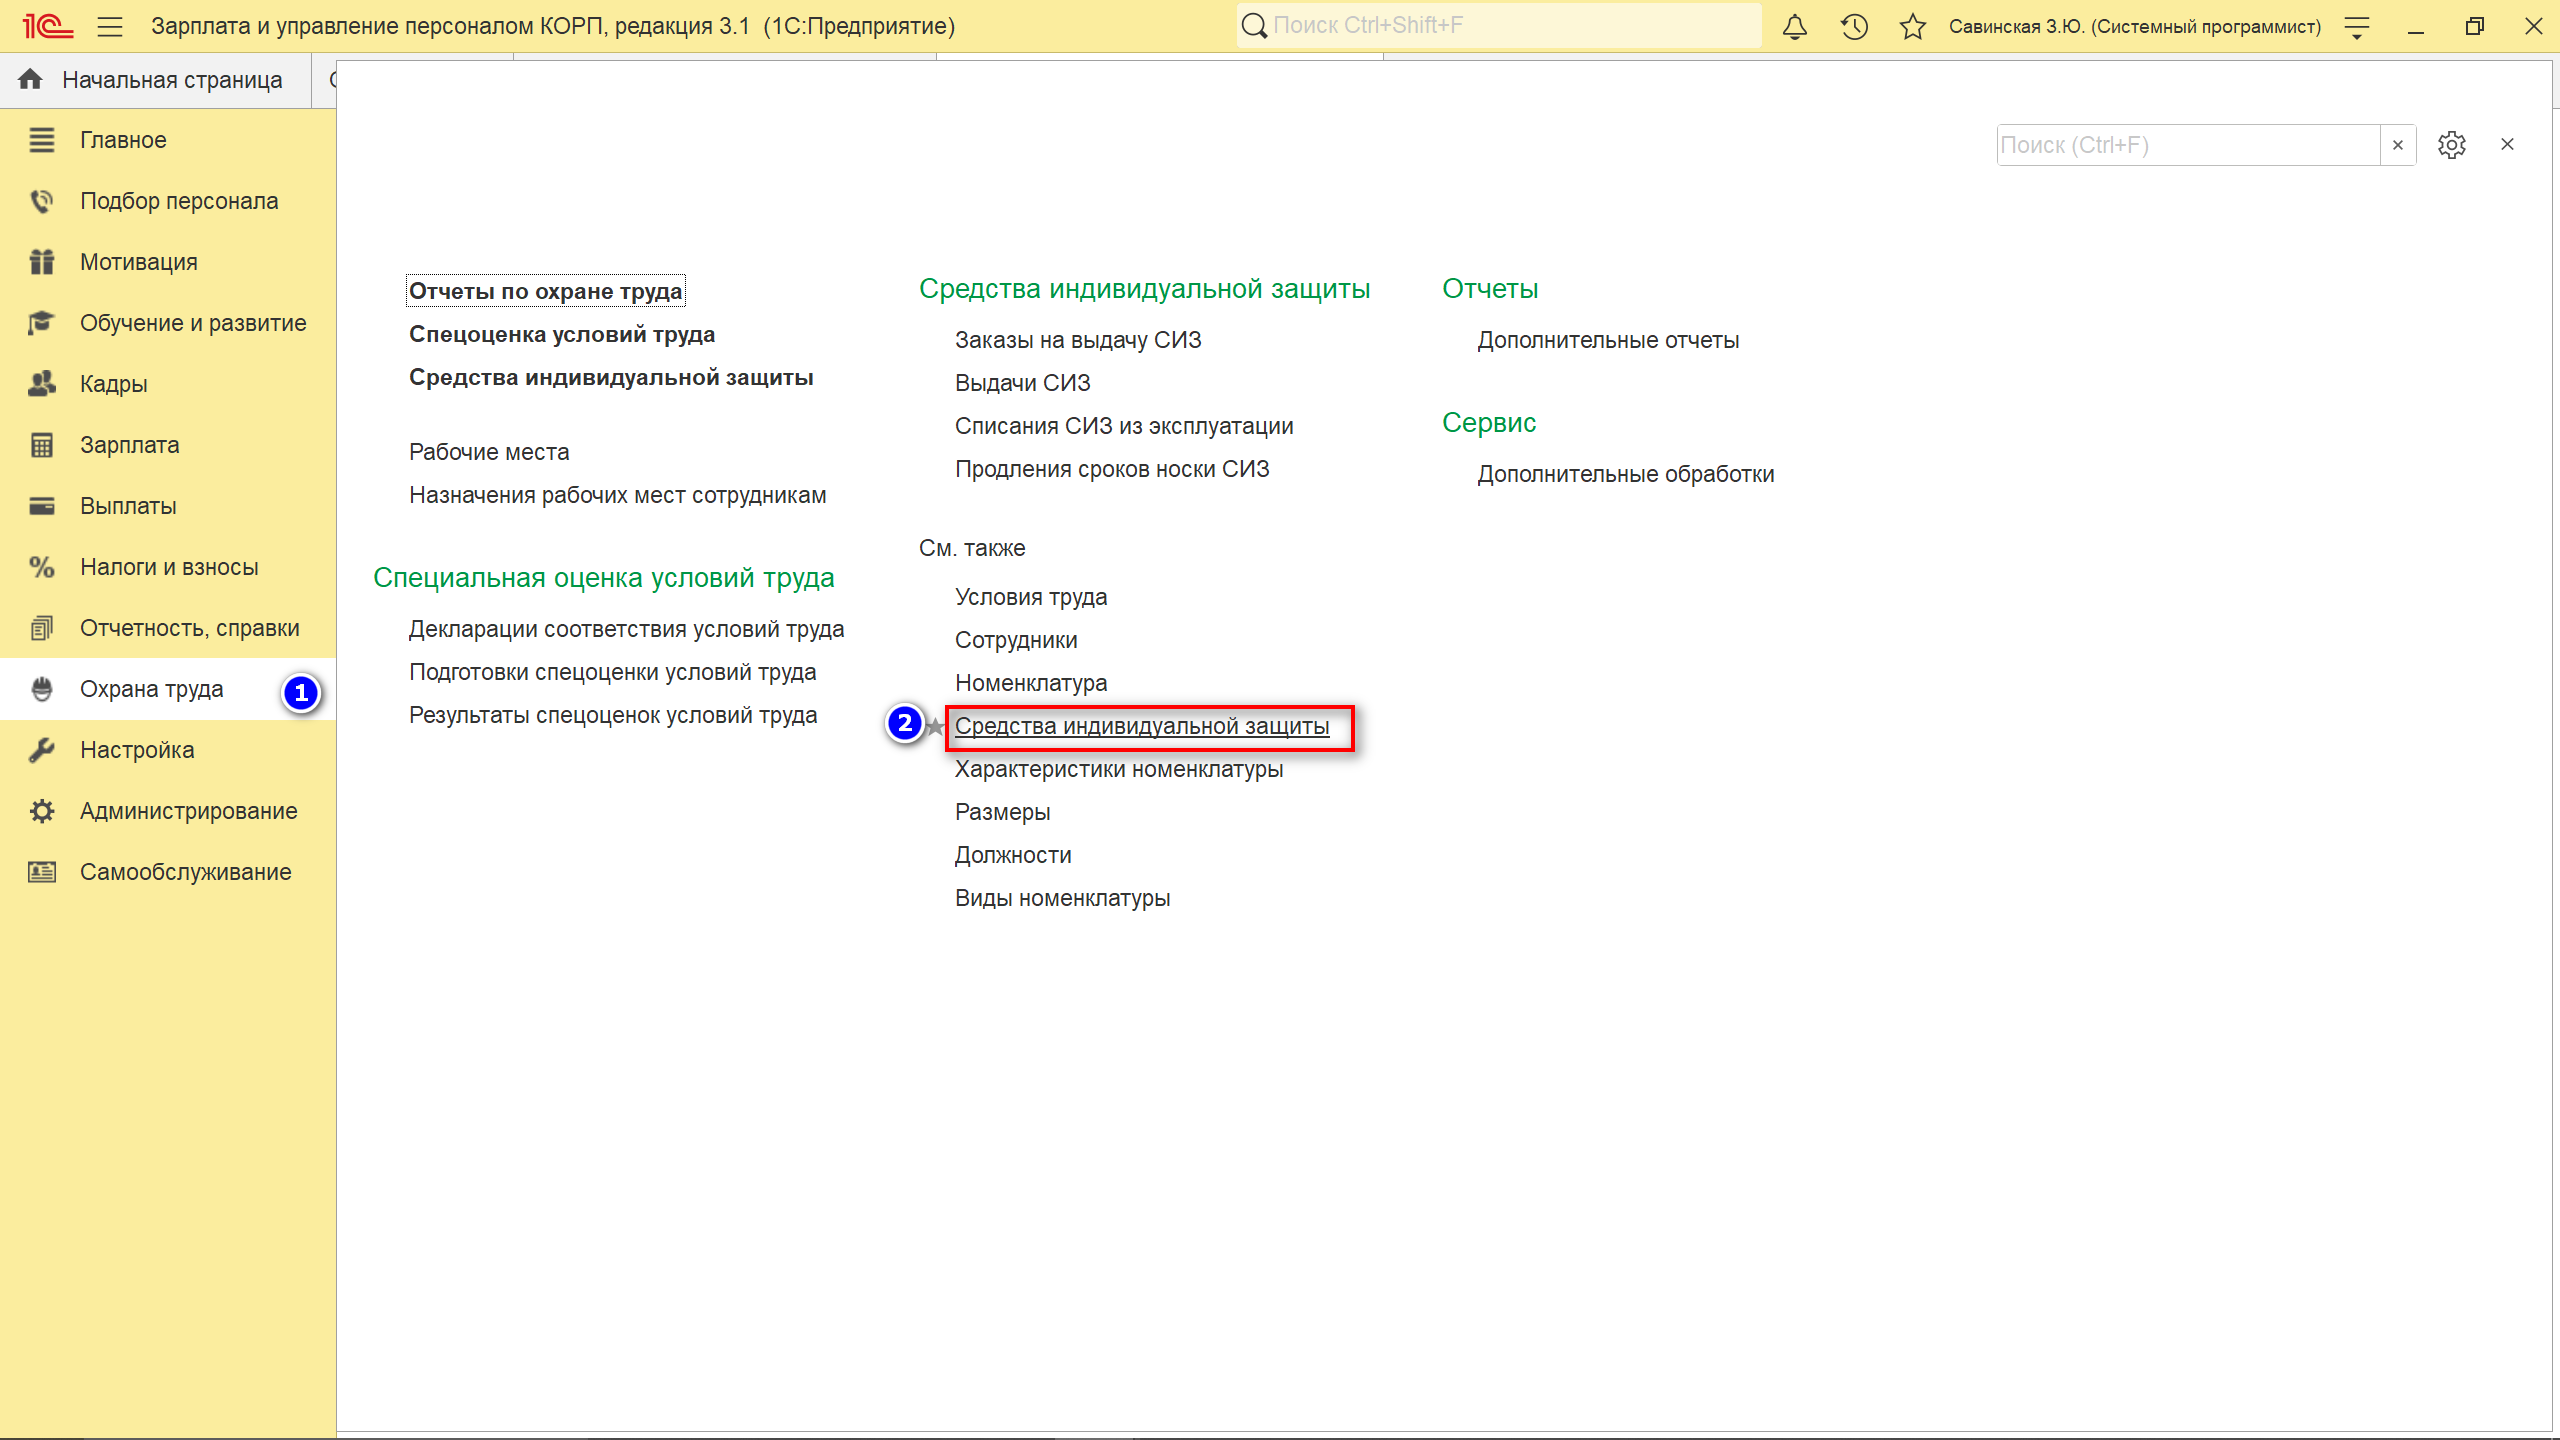
Task: Open navigation settings gear icon
Action: point(2451,145)
